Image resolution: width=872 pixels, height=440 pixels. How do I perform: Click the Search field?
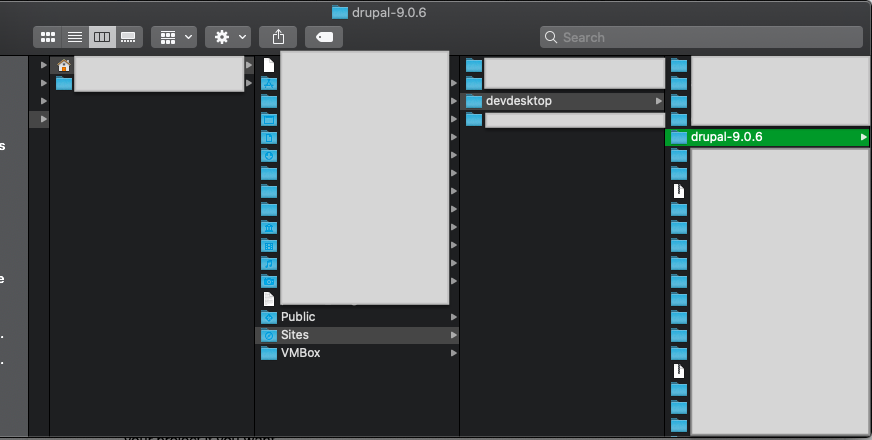(701, 37)
